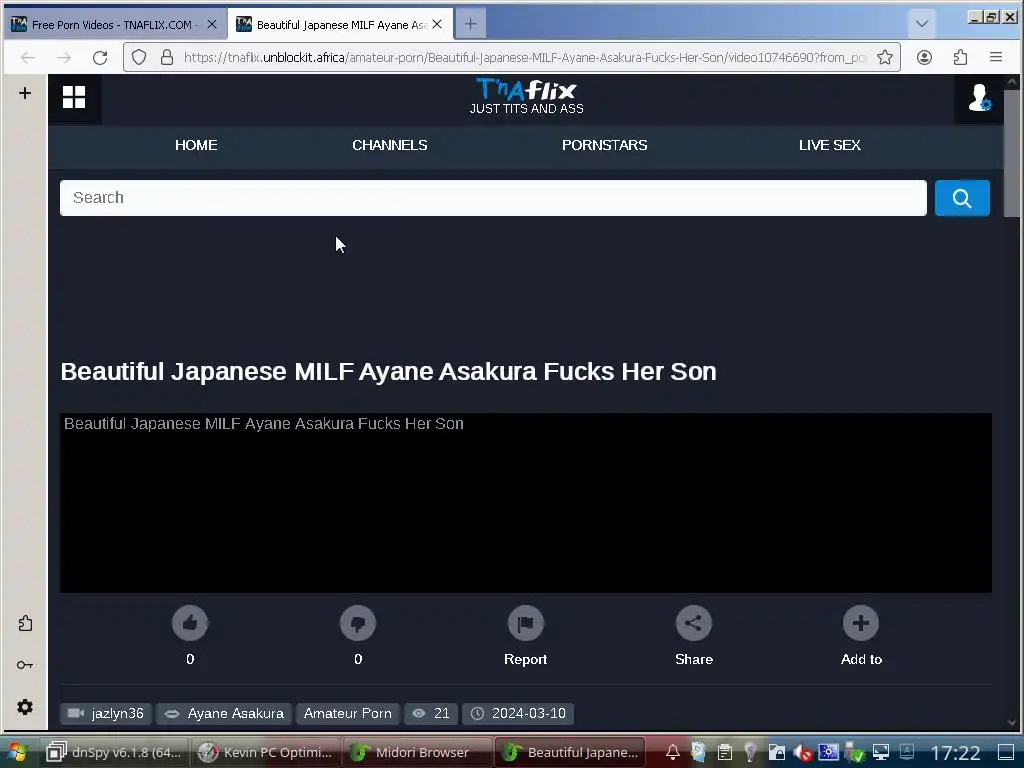Open the Ayane Asakura performer tag

click(x=224, y=713)
